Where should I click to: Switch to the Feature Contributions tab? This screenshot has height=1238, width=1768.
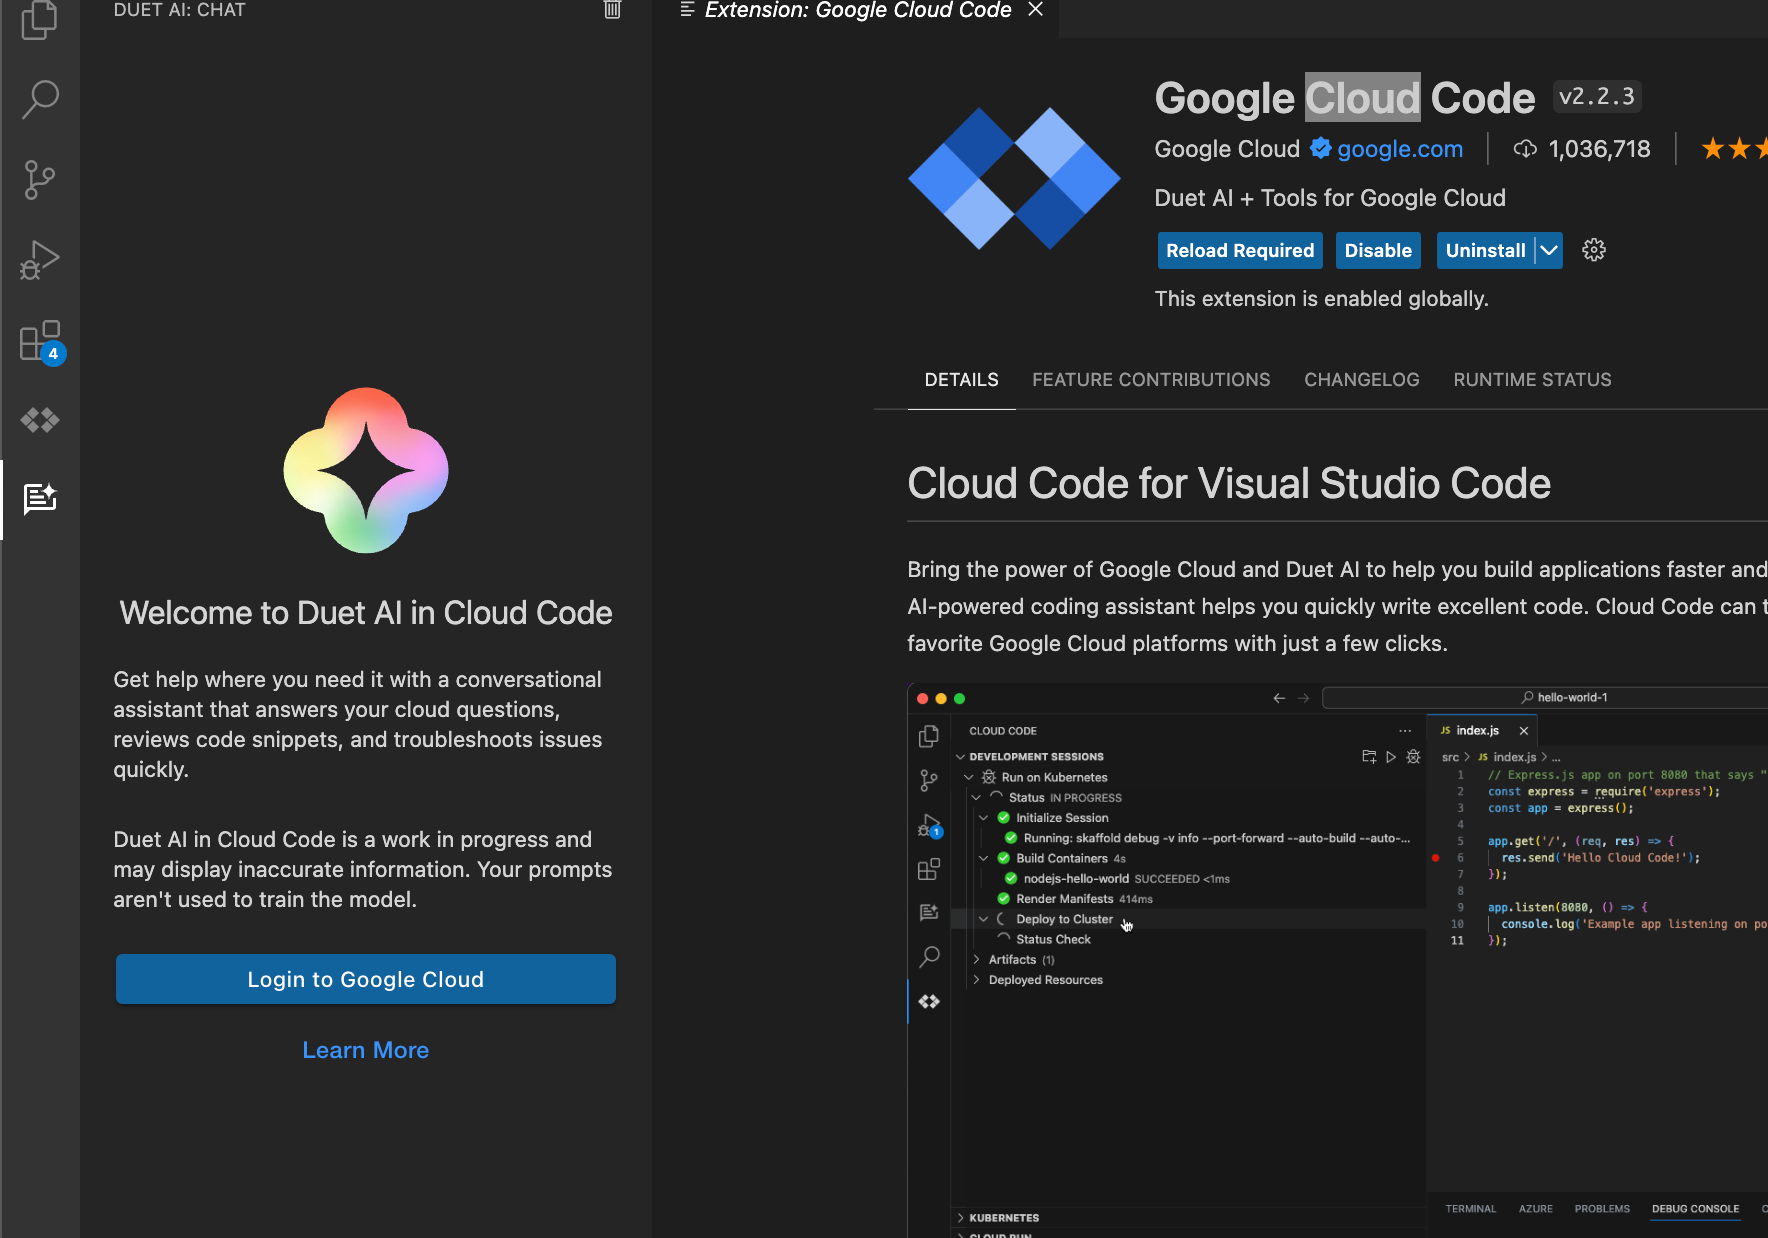pyautogui.click(x=1151, y=380)
